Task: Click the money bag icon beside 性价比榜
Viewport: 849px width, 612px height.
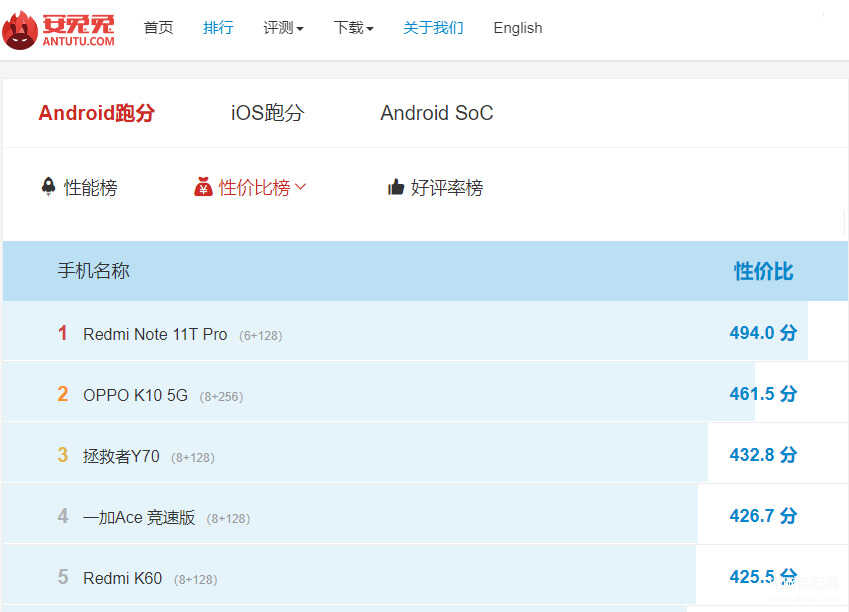Action: (203, 186)
